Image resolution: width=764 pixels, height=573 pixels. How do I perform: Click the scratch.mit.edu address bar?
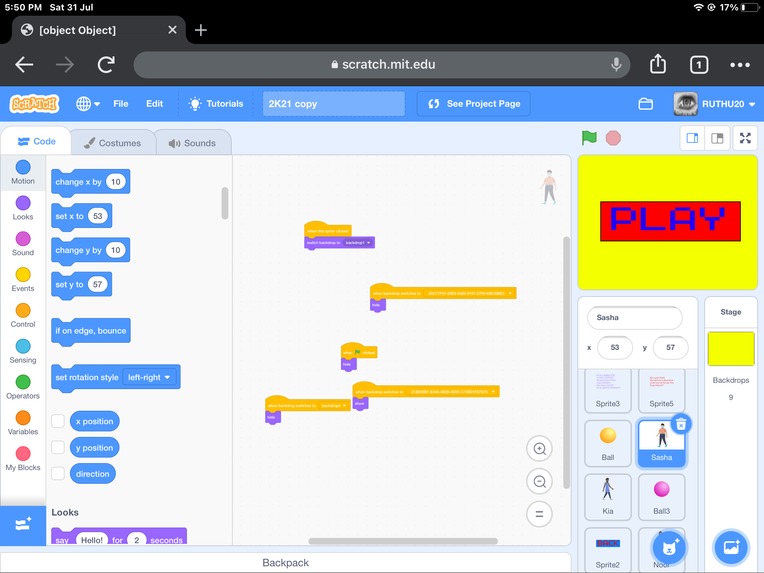382,64
